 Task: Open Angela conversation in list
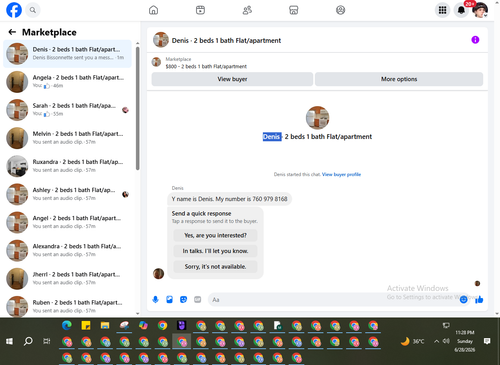pos(67,82)
